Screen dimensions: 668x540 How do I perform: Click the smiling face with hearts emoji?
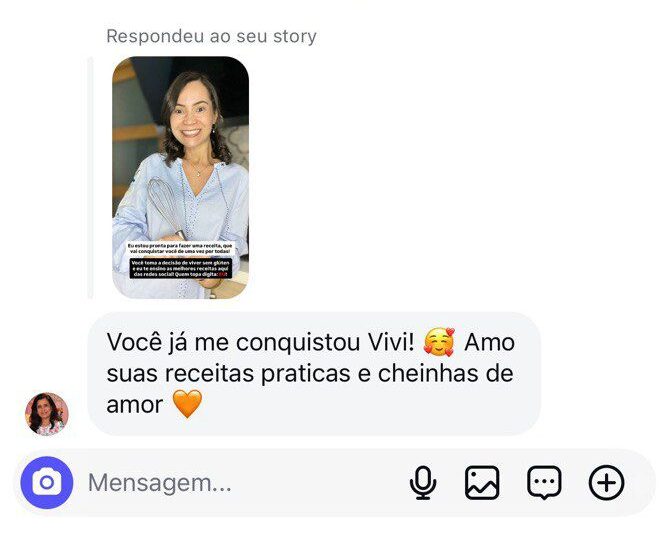439,342
